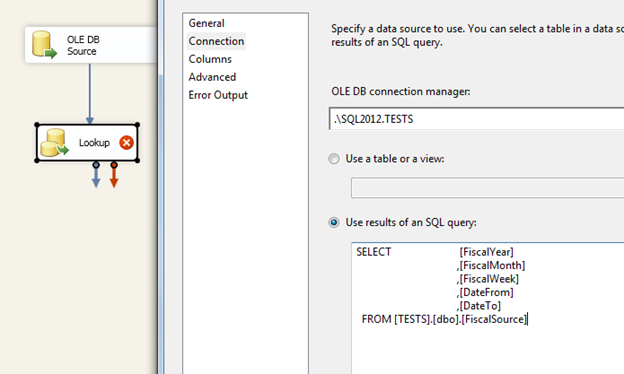
Task: Click the SELECT keyword in the query
Action: click(374, 252)
